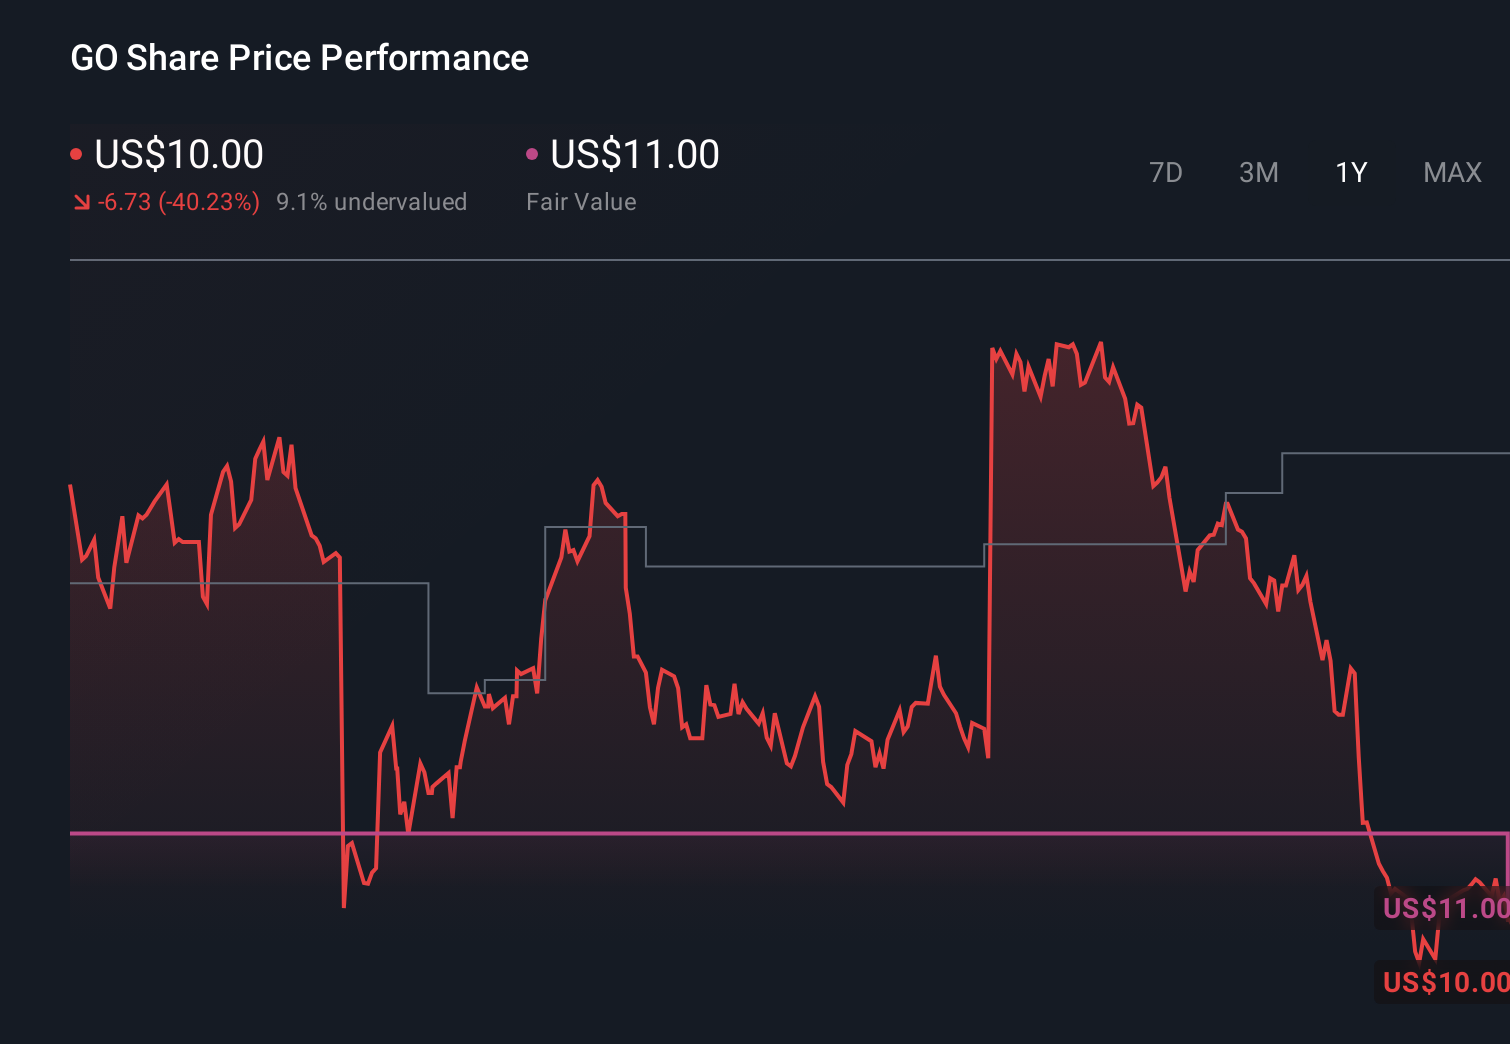Click the lowest dip of the price line
The height and width of the screenshot is (1044, 1510).
click(x=343, y=907)
